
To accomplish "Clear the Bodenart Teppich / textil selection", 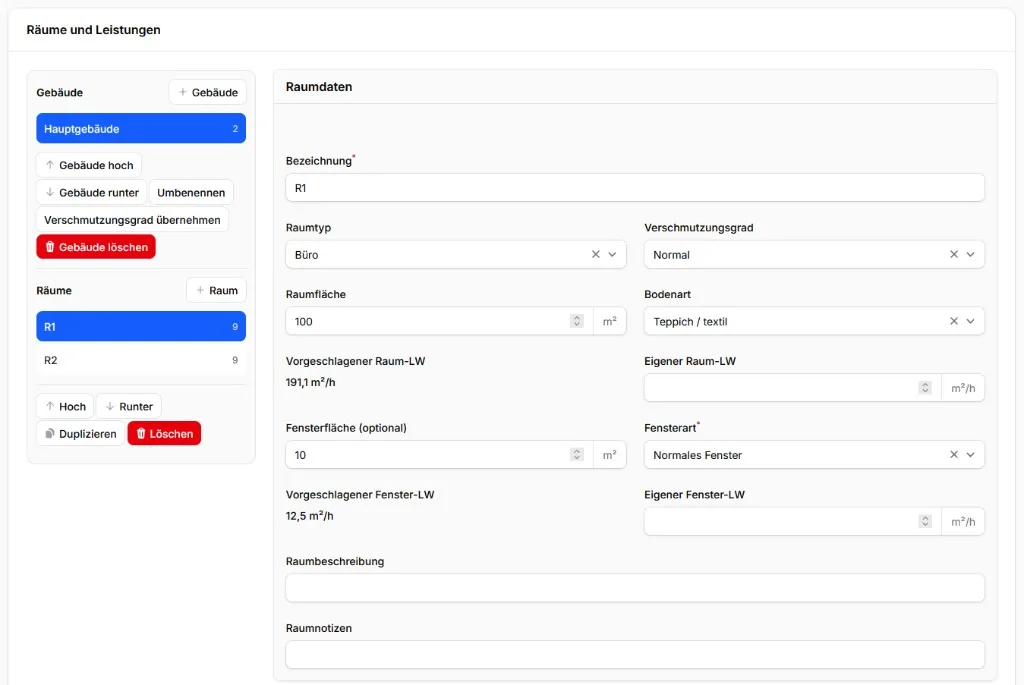I will pyautogui.click(x=953, y=321).
